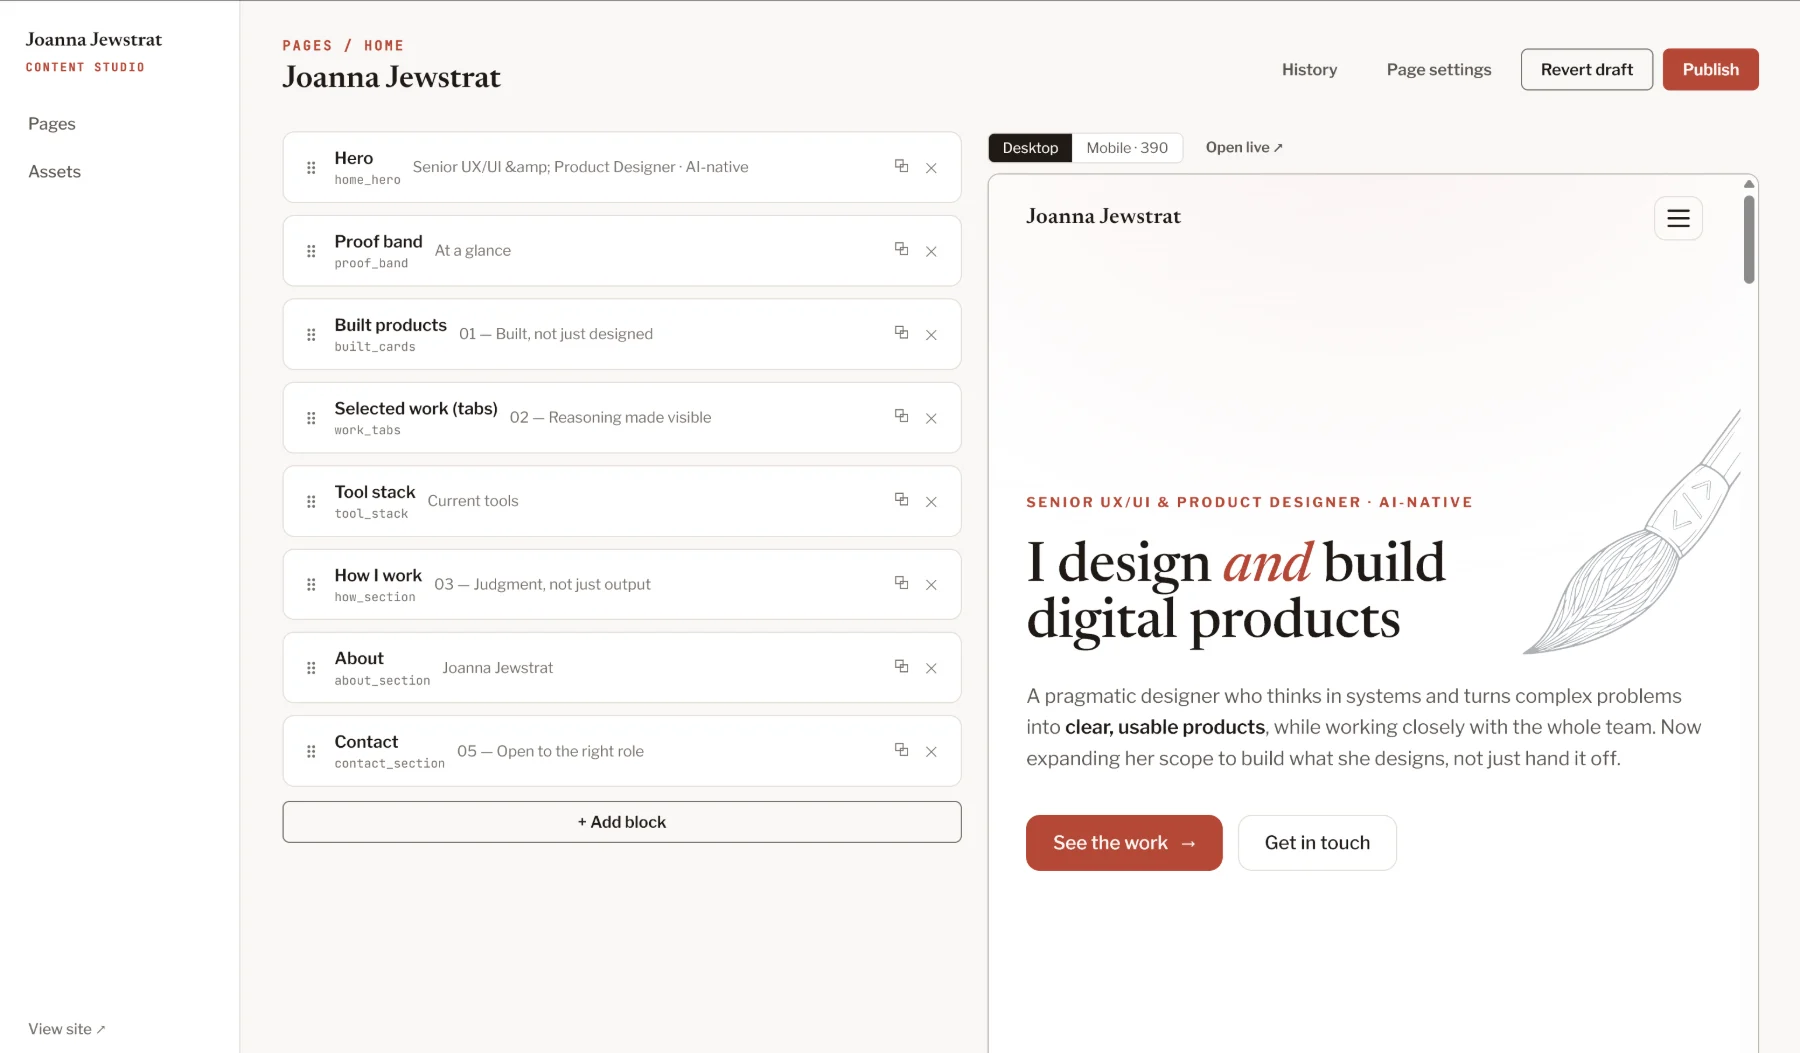Duplicate the Hero block

[x=901, y=166]
